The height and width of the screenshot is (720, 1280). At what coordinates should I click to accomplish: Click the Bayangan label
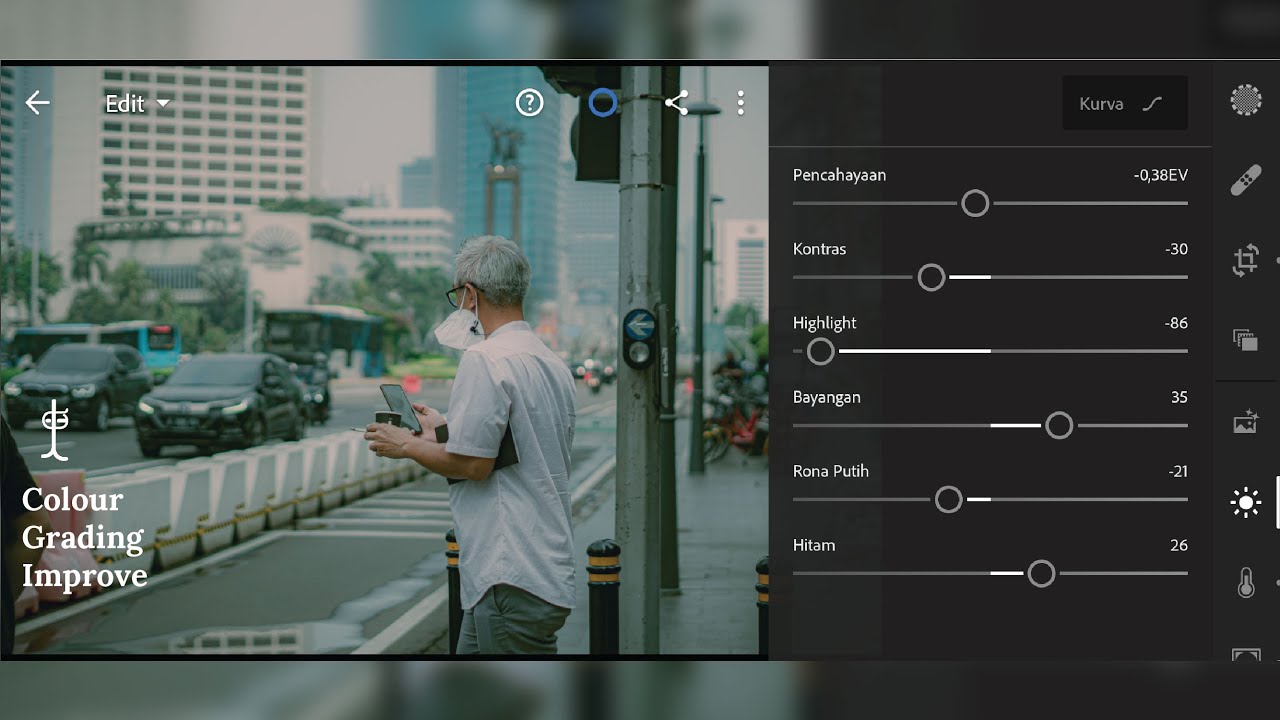point(826,397)
